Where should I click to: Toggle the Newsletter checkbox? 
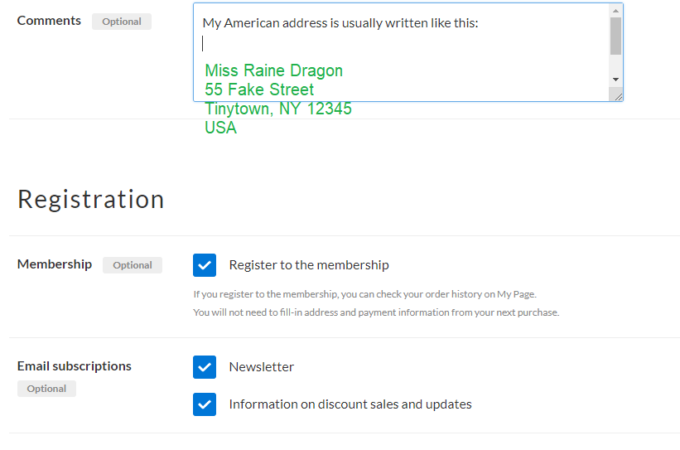click(204, 367)
